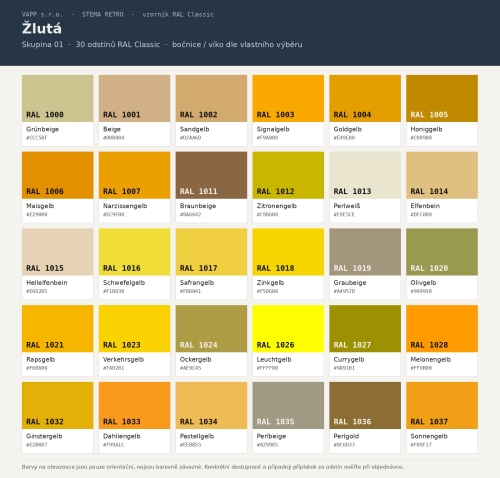The image size is (500, 478).
Task: Choose the RAL 1002 Sandgelb swatch
Action: coord(211,110)
